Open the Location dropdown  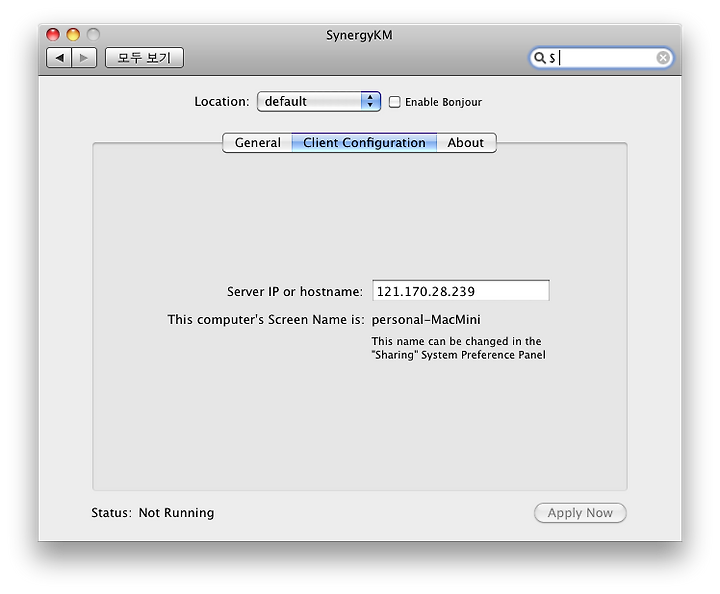pos(319,101)
